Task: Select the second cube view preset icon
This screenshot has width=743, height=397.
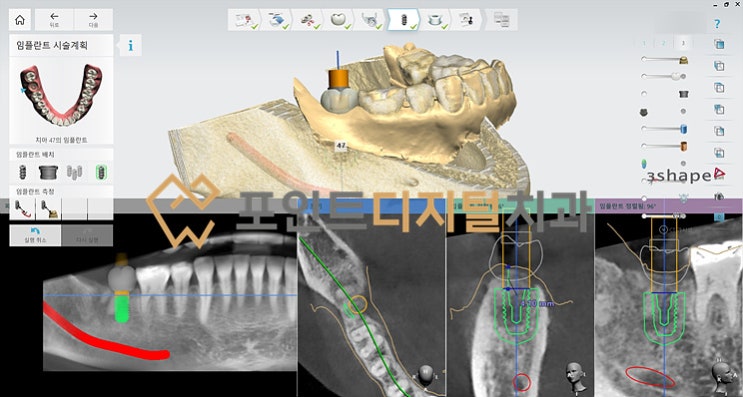Action: (x=719, y=66)
